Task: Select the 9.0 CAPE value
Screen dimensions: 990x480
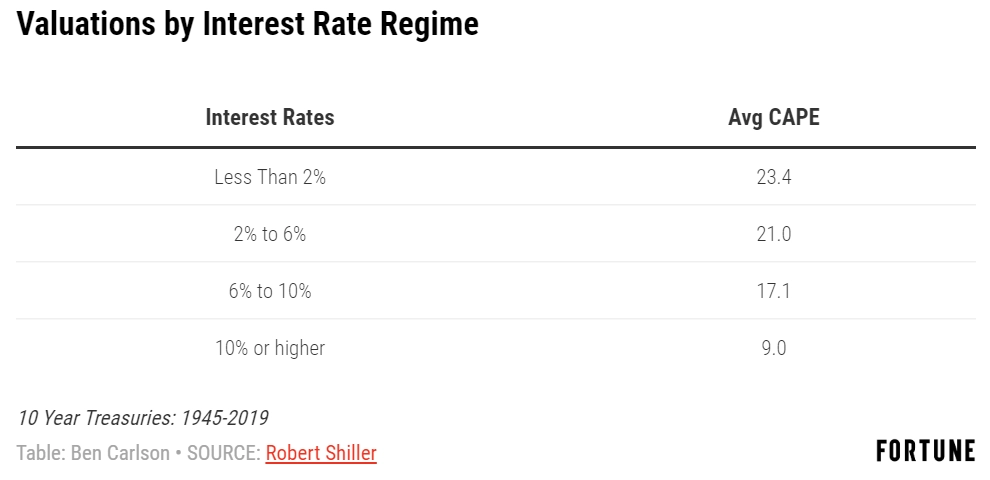Action: click(x=773, y=348)
